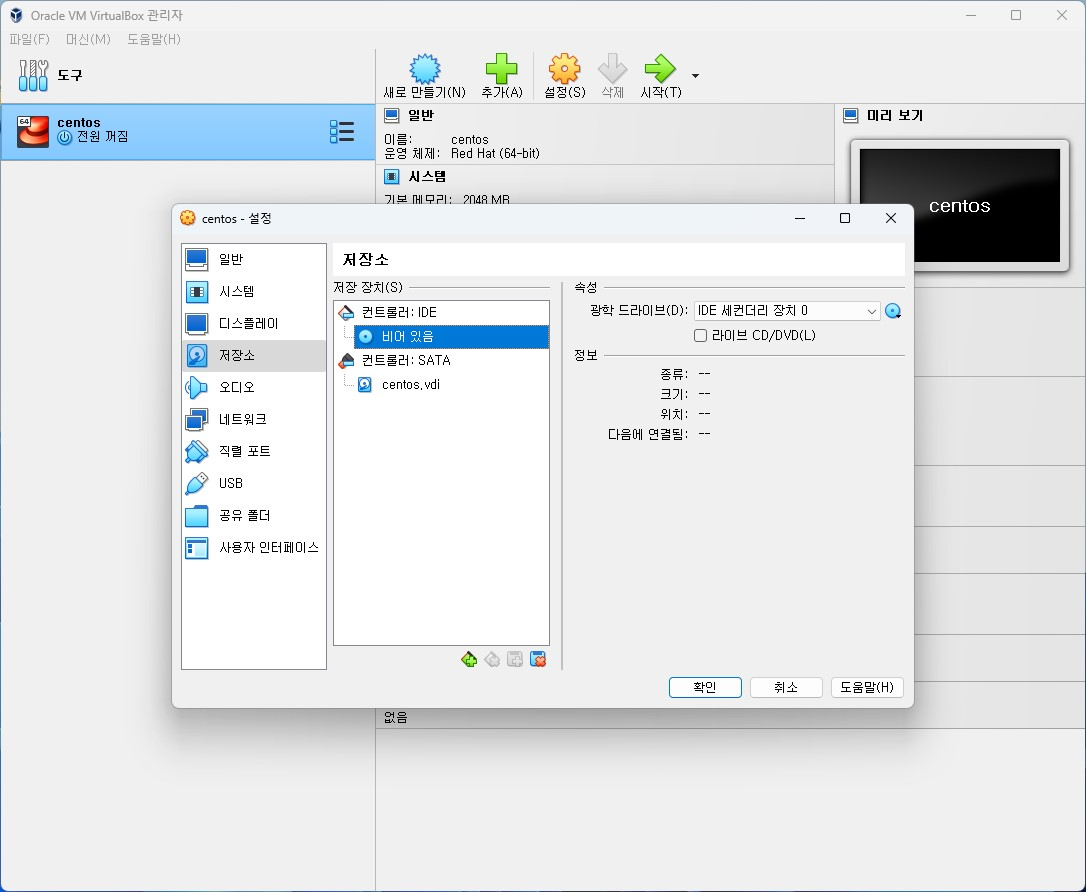
Task: Click the Add (추가) green plus icon
Action: (x=501, y=69)
